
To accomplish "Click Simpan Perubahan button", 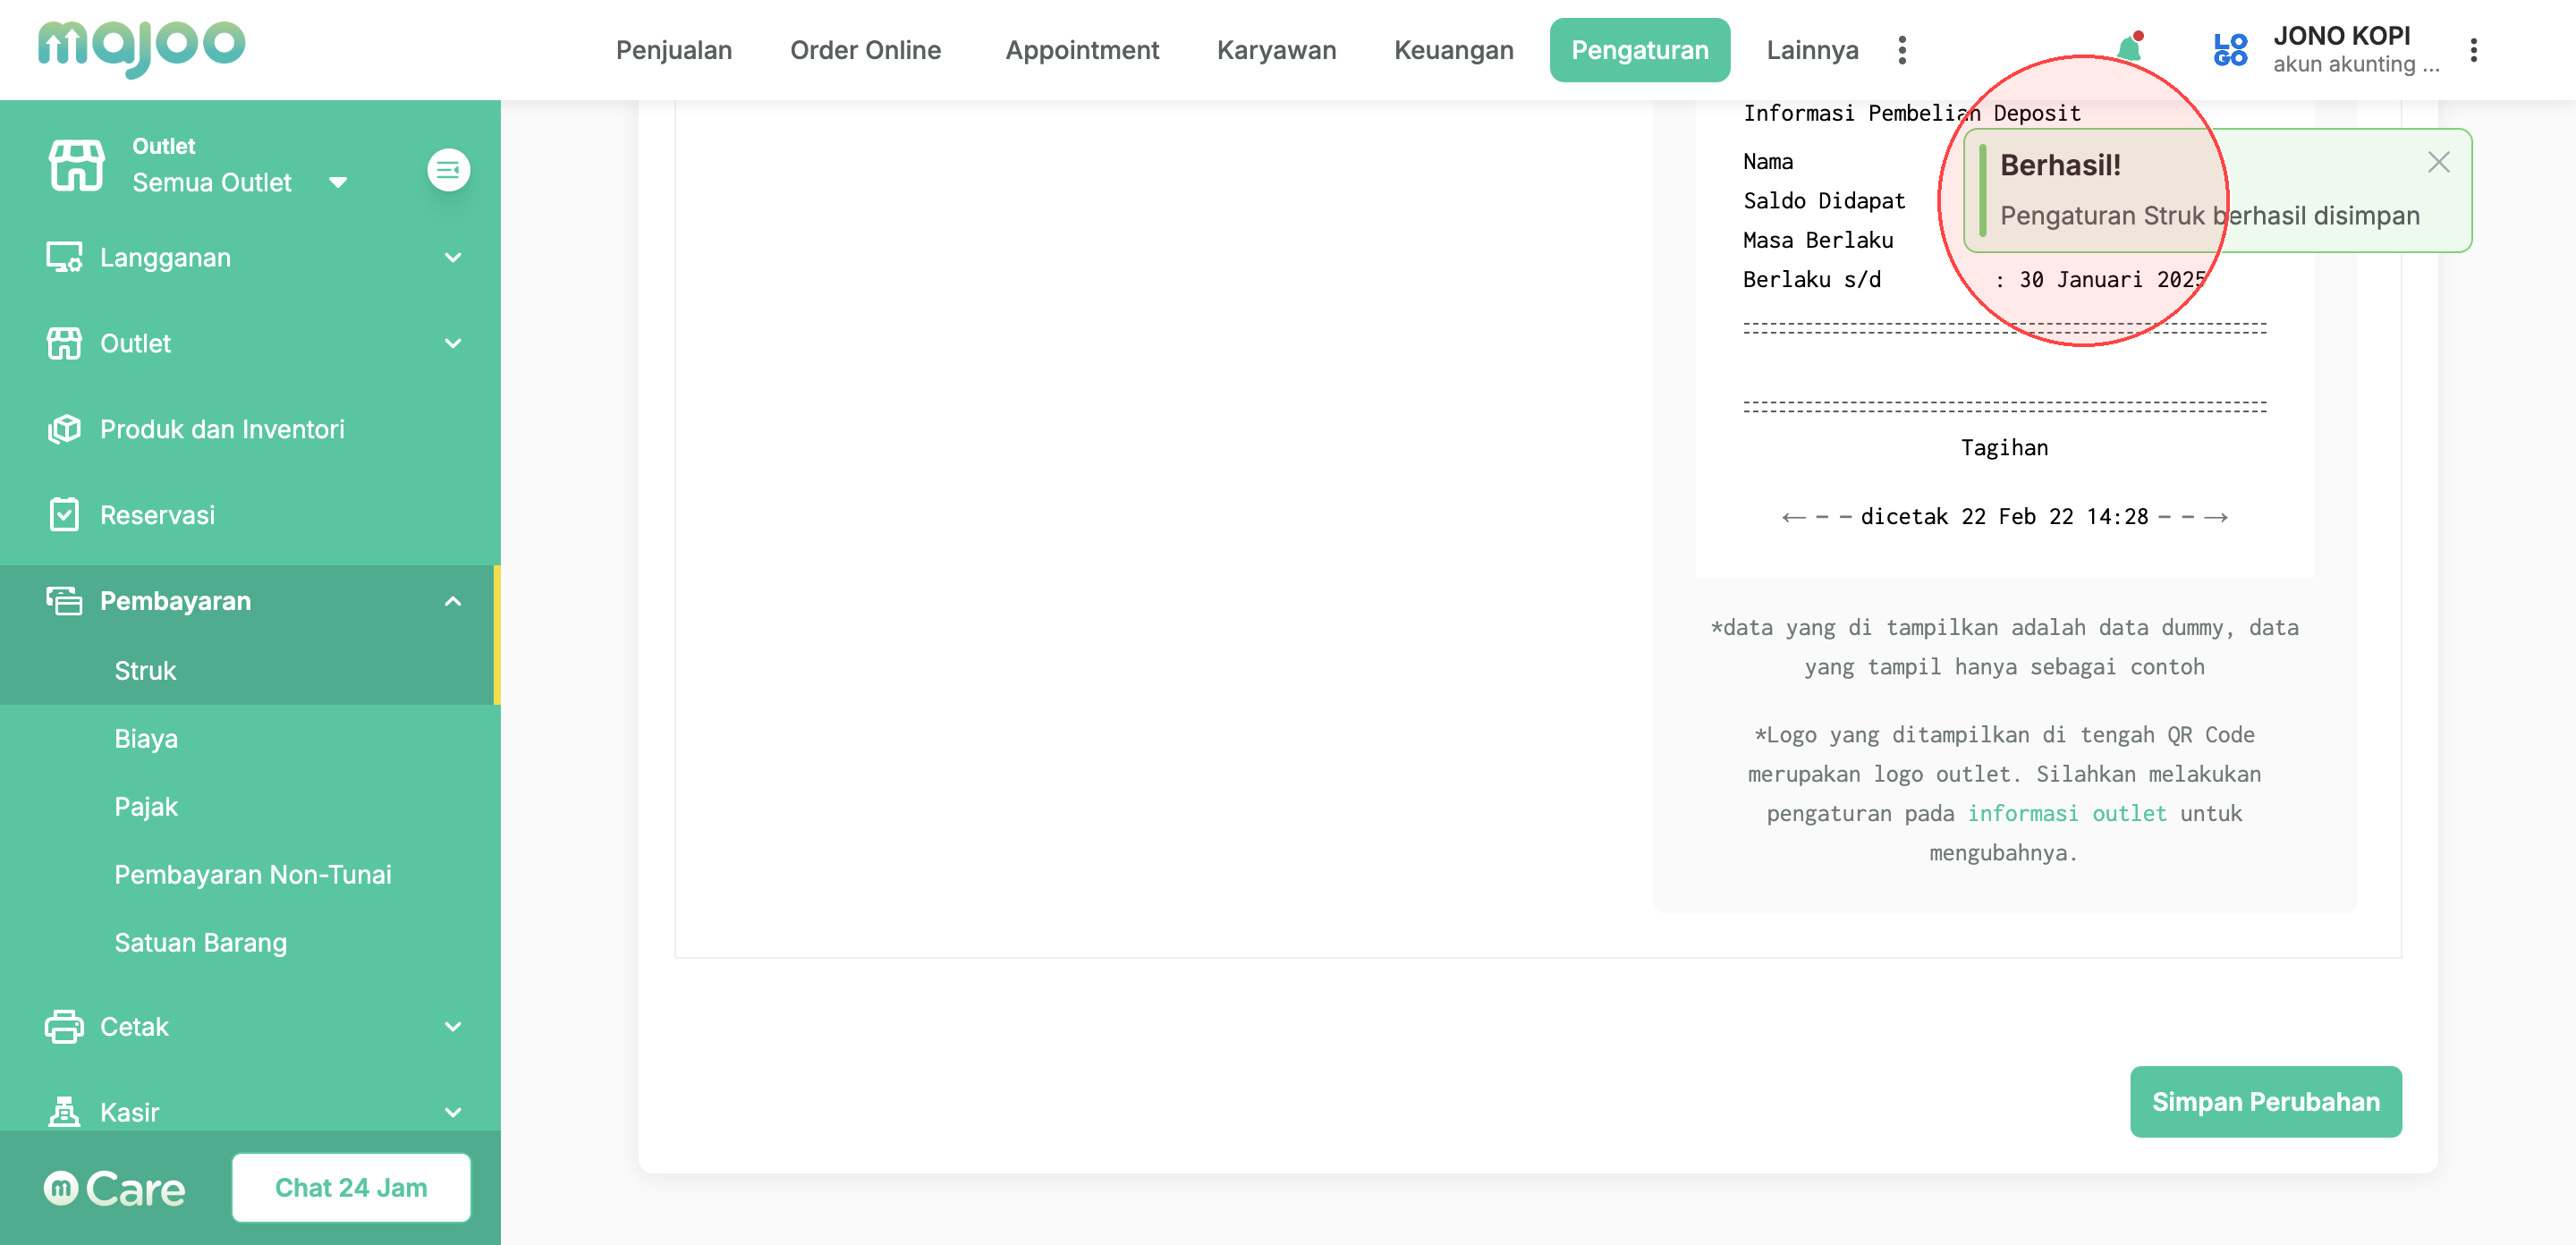I will point(2265,1101).
